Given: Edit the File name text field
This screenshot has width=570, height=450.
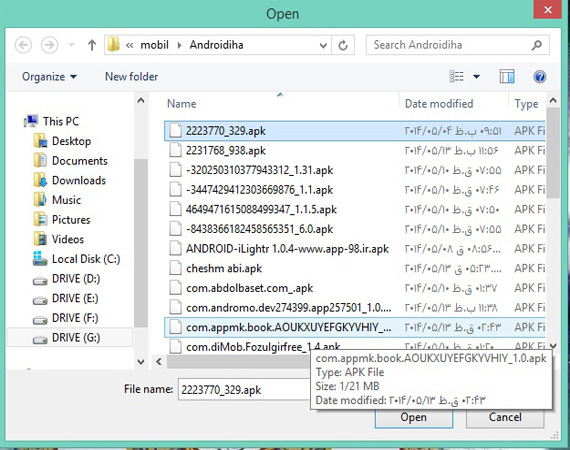Looking at the screenshot, I should (x=244, y=390).
